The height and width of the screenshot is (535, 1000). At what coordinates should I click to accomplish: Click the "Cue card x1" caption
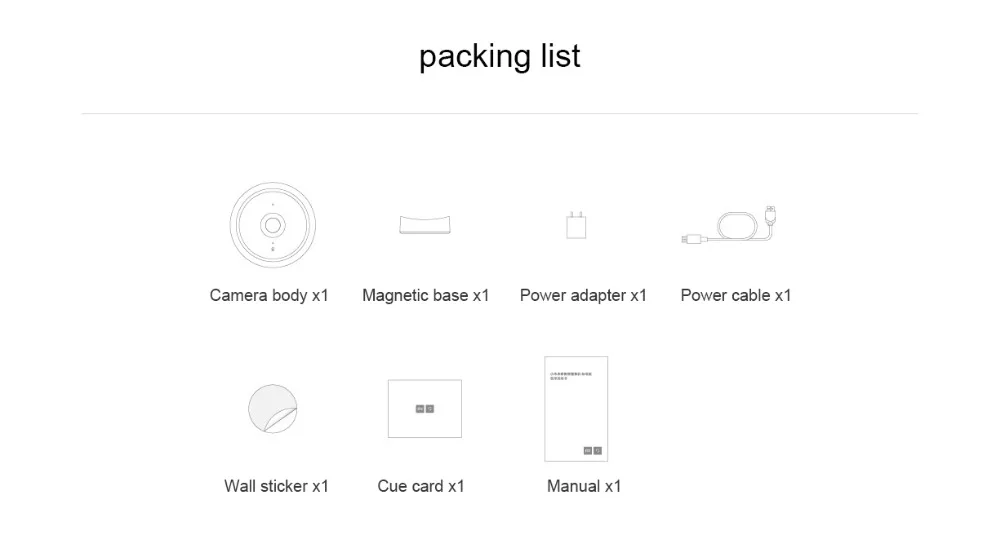click(x=421, y=486)
